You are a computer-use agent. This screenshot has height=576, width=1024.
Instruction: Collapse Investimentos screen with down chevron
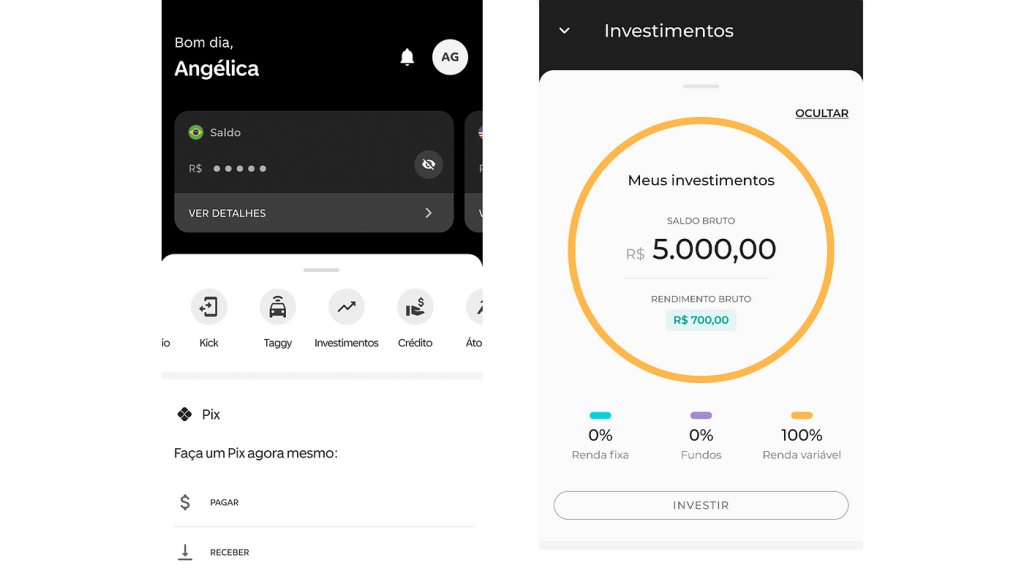click(564, 31)
